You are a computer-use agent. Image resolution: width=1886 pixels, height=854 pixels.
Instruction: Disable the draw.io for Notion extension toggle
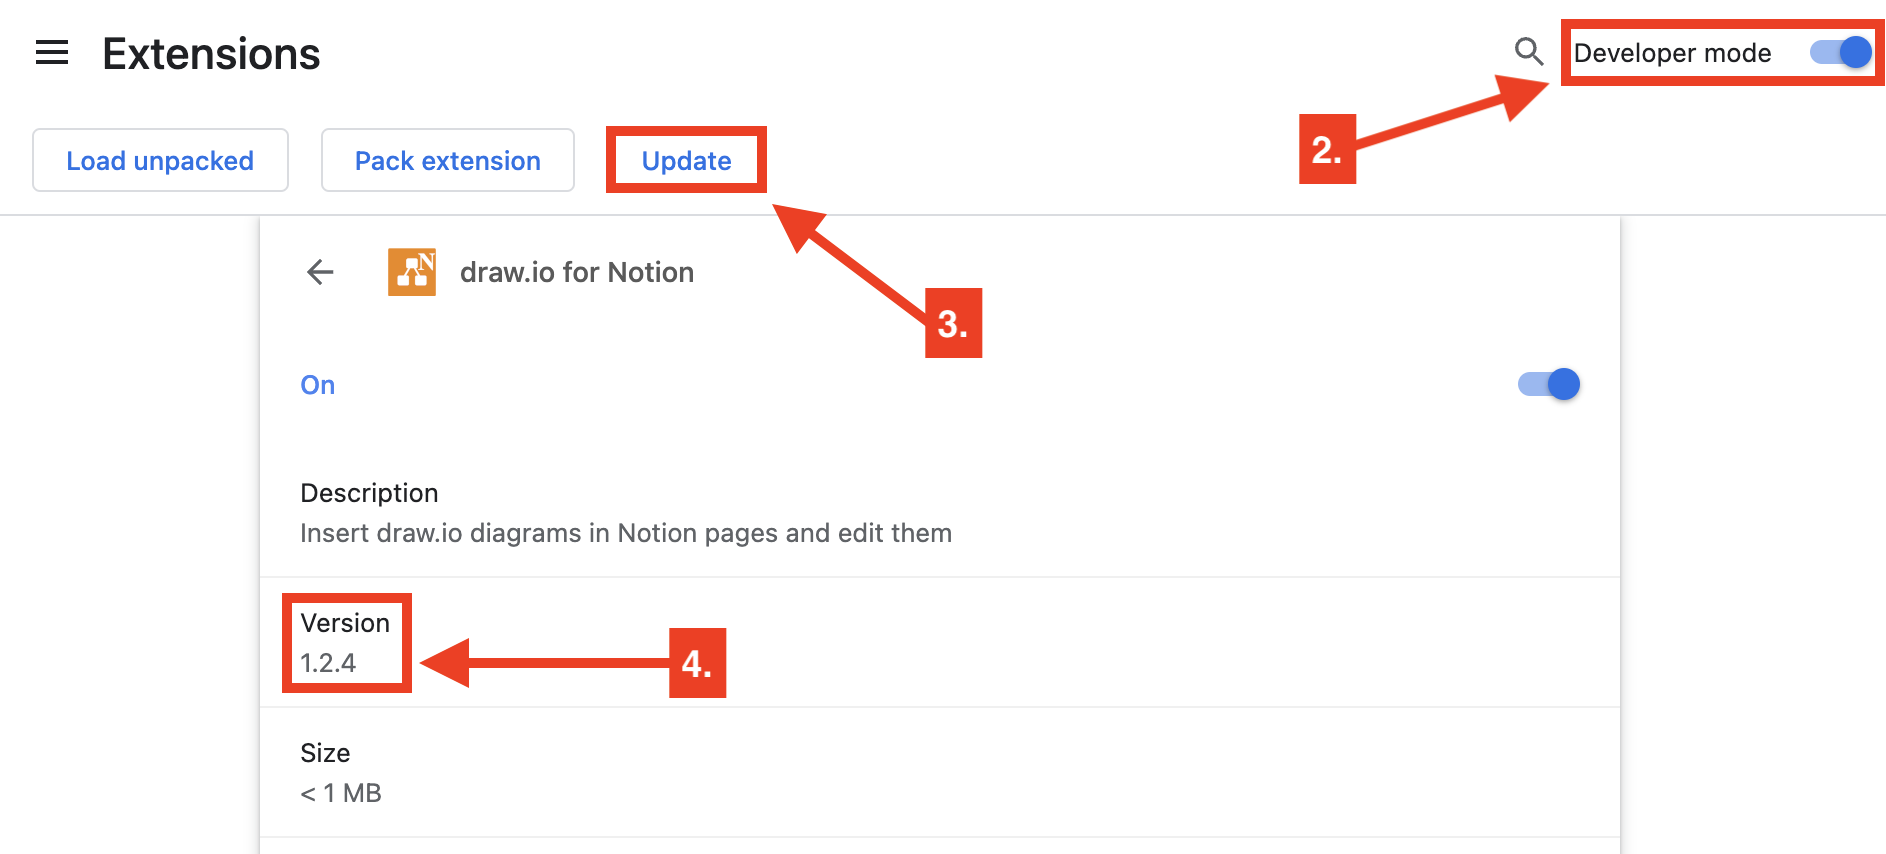[1546, 383]
